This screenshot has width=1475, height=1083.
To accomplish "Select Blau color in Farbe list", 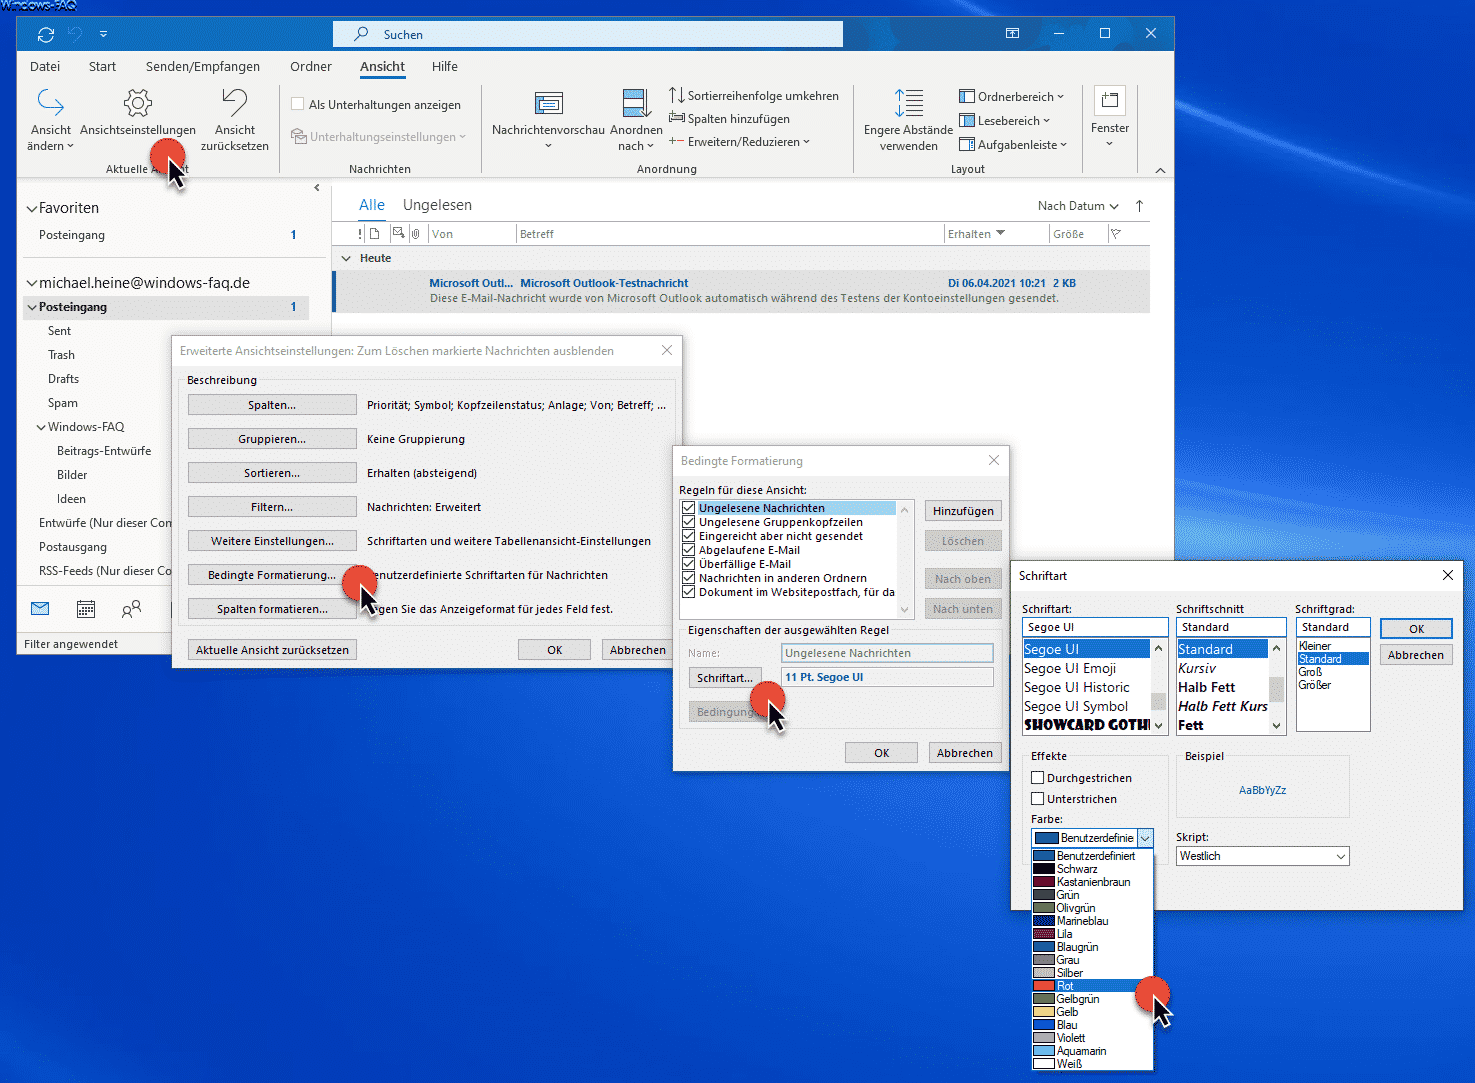I will [1092, 1025].
